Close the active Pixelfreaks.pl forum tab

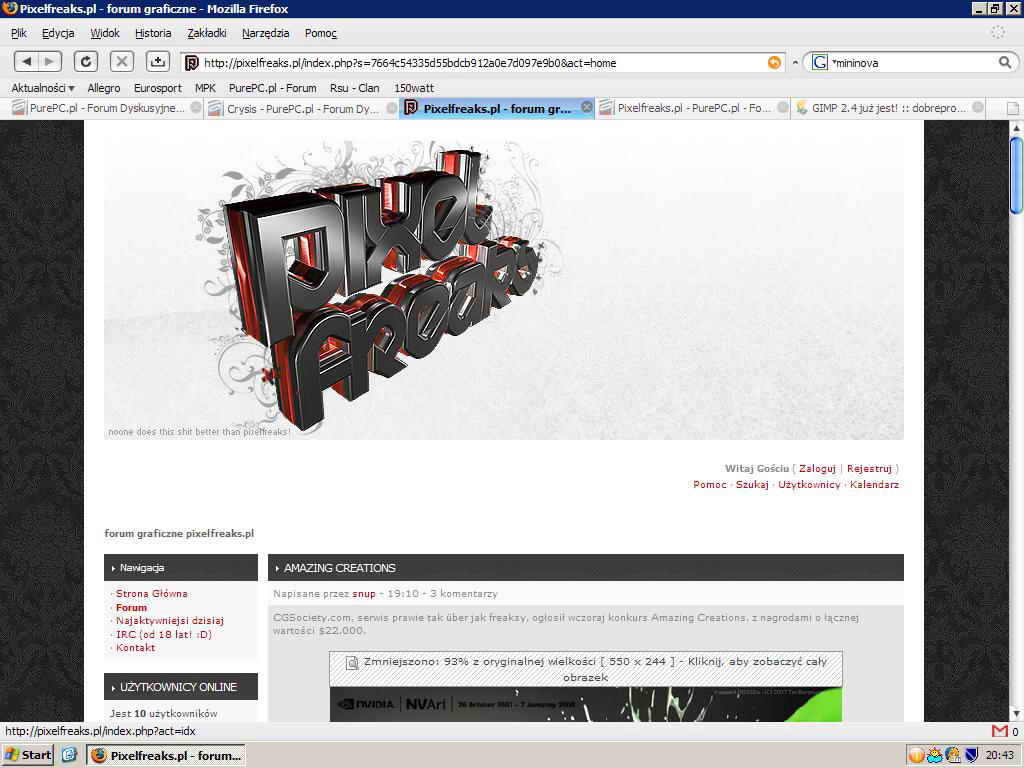586,107
